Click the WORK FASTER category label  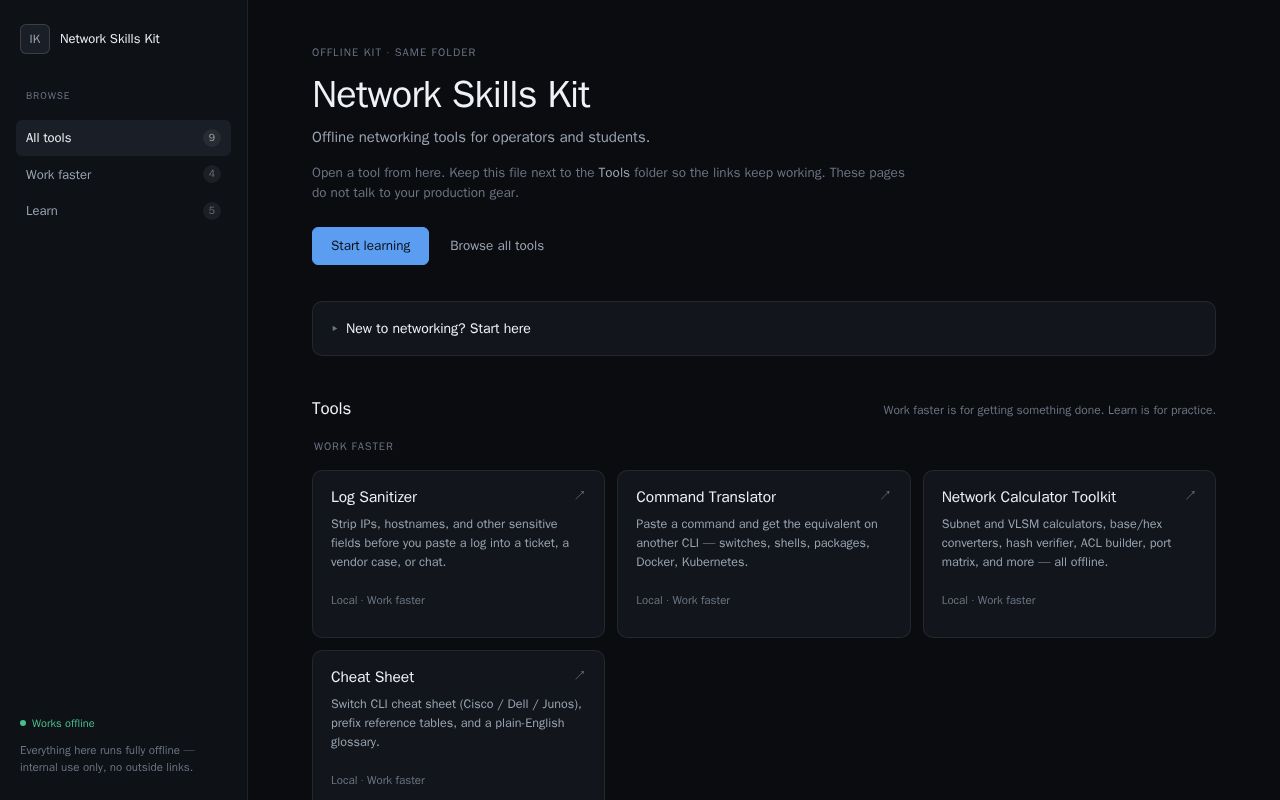tap(354, 446)
